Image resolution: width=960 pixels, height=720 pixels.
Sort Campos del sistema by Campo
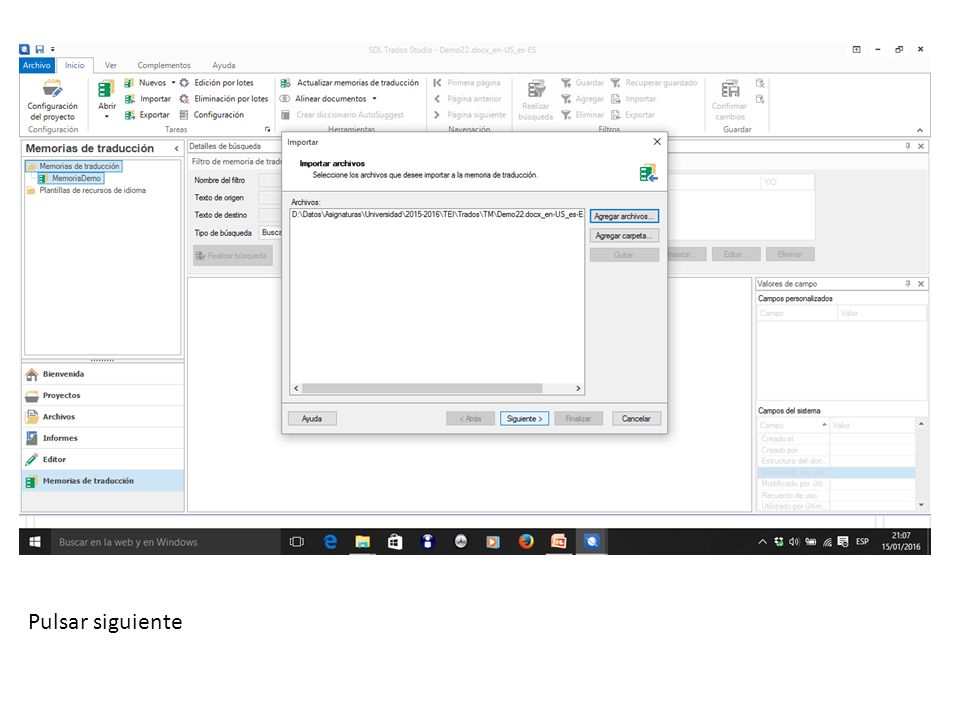tap(793, 425)
